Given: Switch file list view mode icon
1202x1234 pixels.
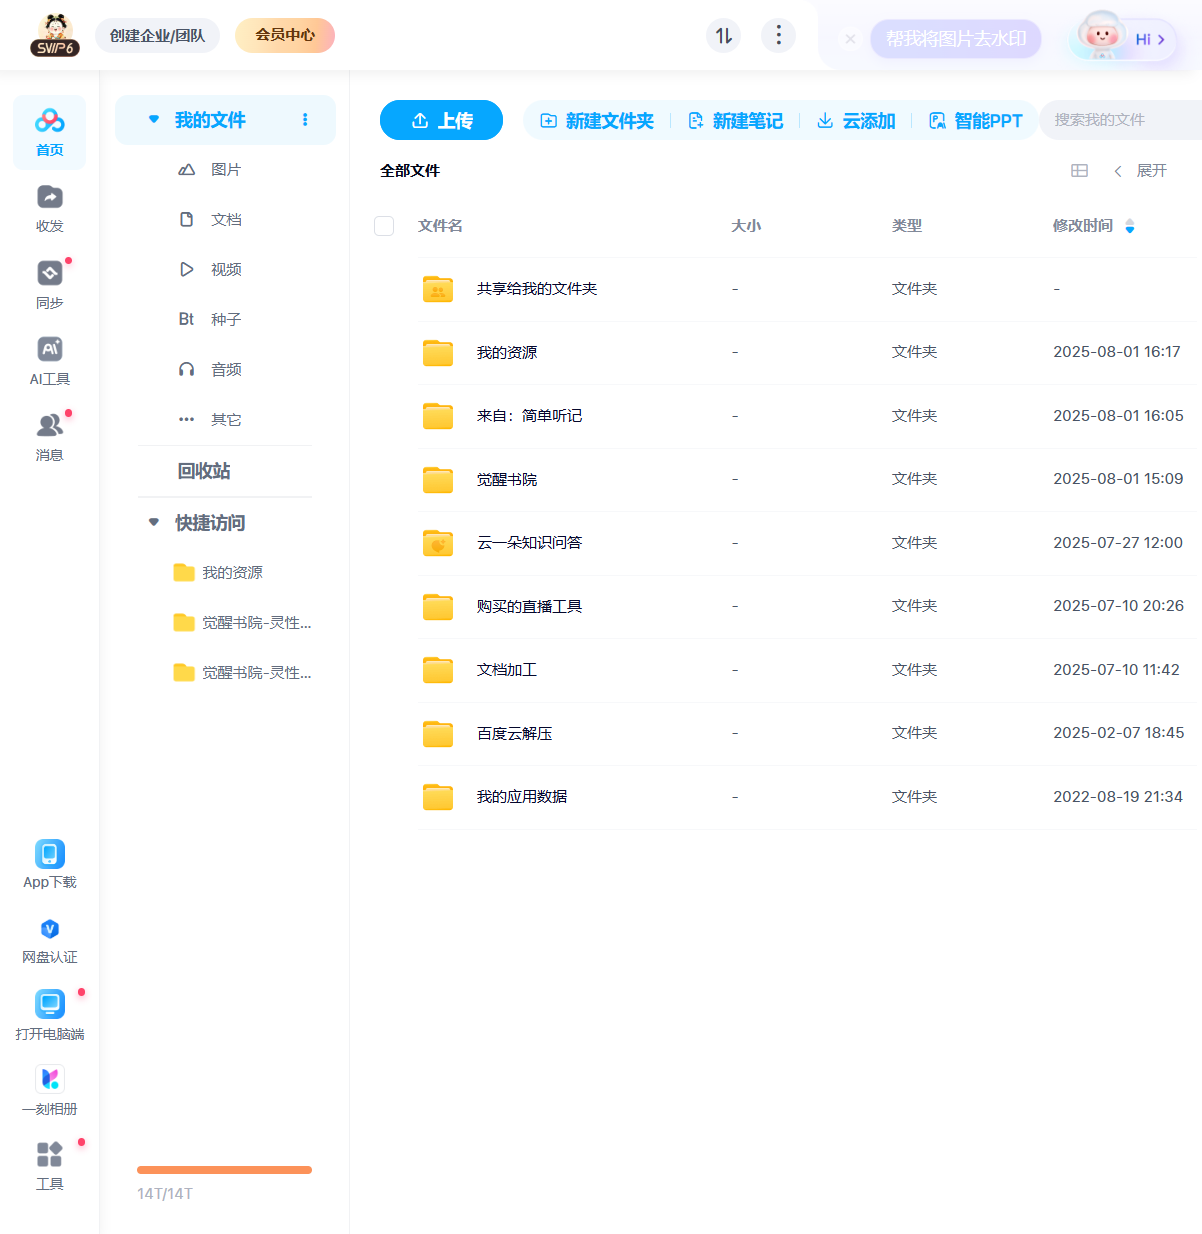Looking at the screenshot, I should [x=1079, y=171].
